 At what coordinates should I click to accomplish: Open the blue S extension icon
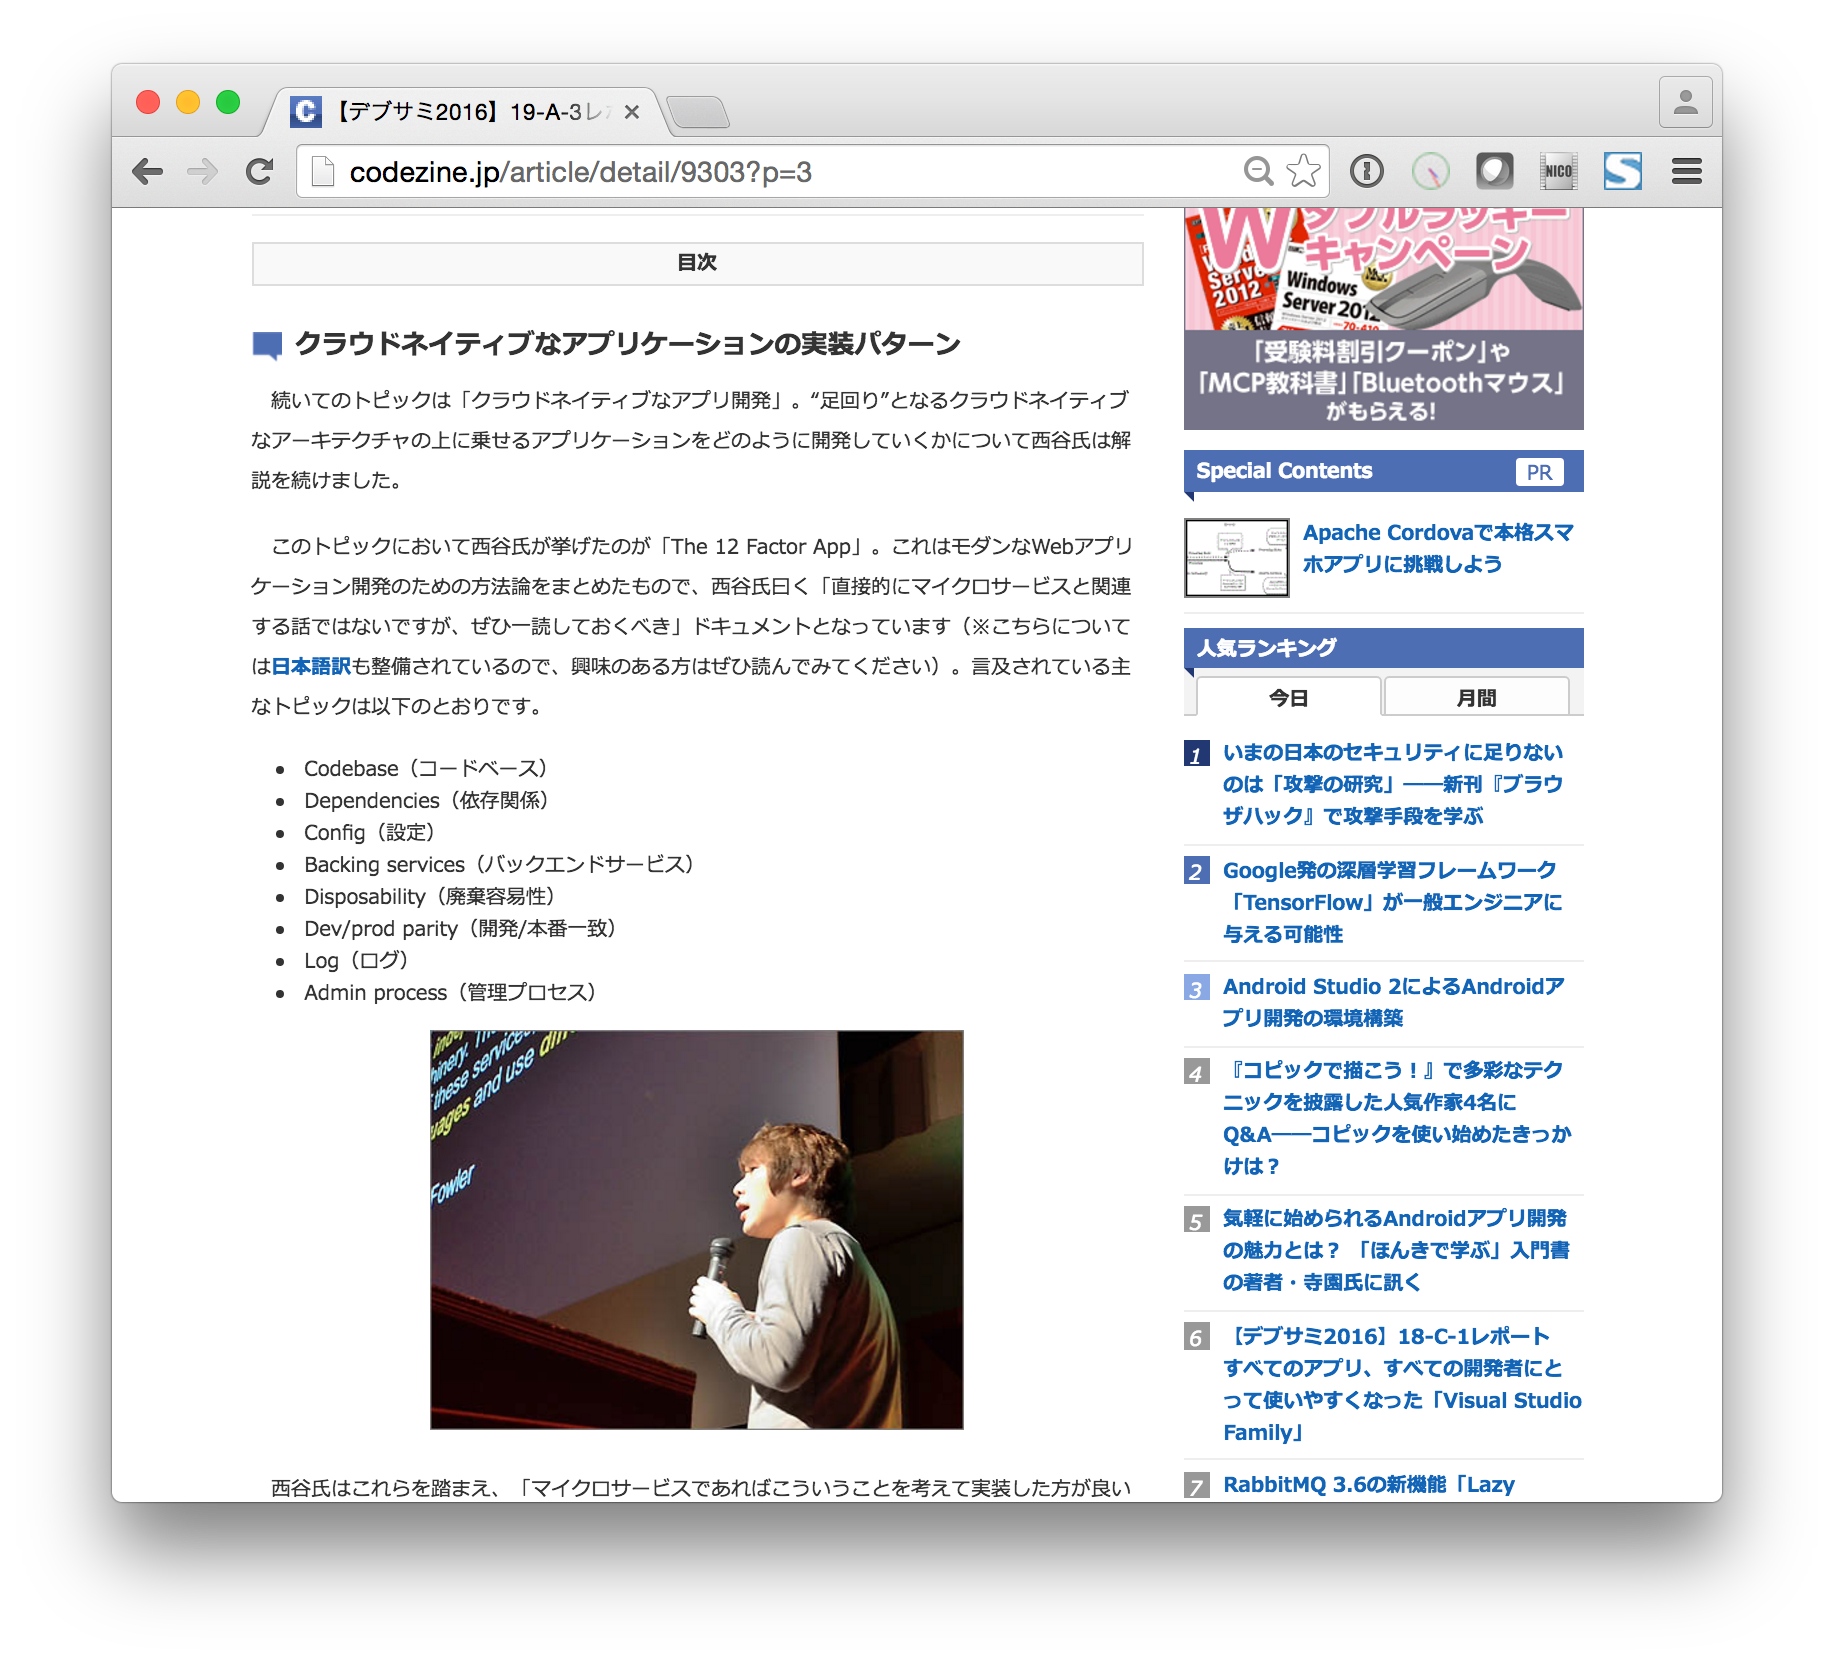tap(1622, 170)
